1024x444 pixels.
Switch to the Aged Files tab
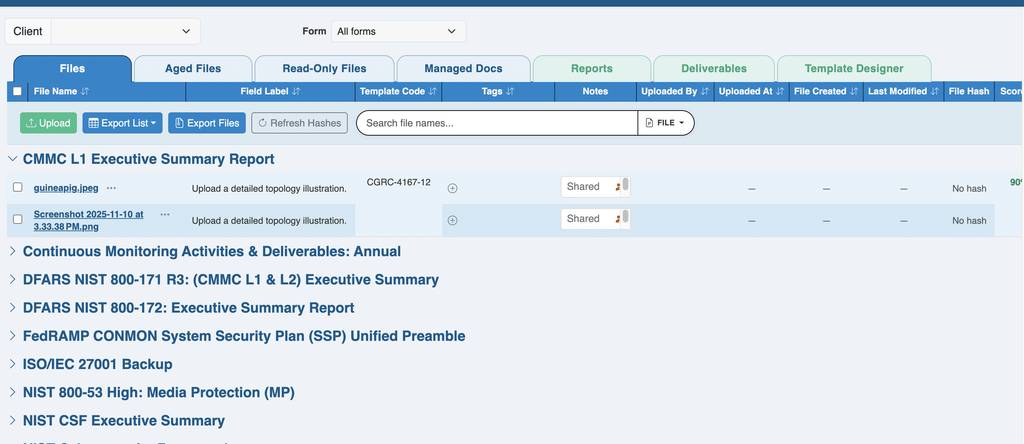click(x=193, y=69)
